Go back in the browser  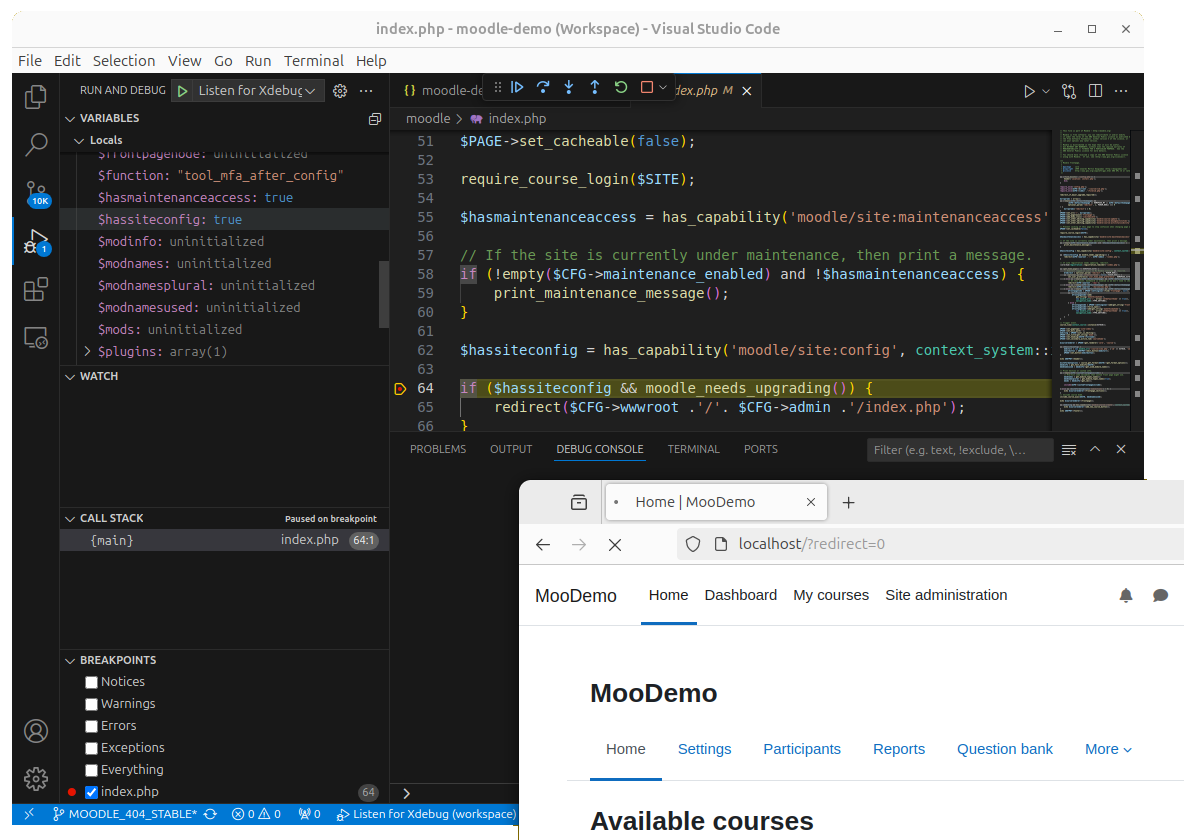pos(543,545)
